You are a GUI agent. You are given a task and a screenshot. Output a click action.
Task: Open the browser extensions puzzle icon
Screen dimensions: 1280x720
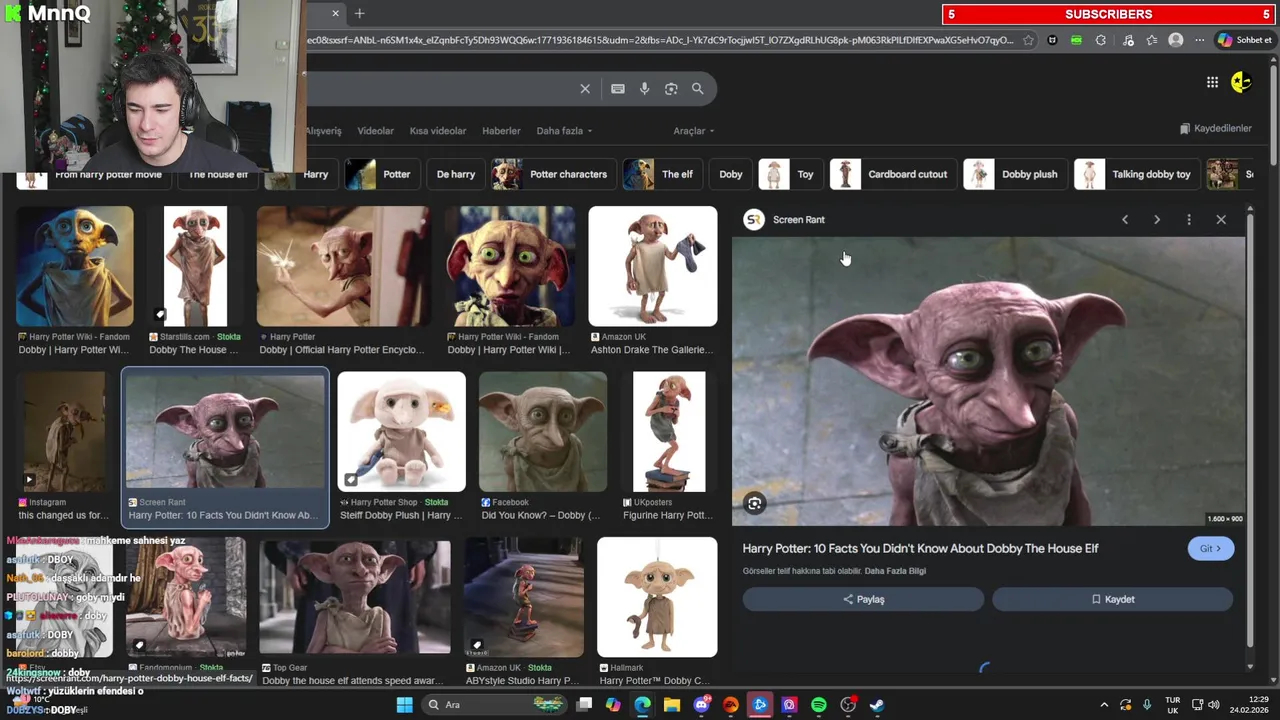pos(1101,40)
